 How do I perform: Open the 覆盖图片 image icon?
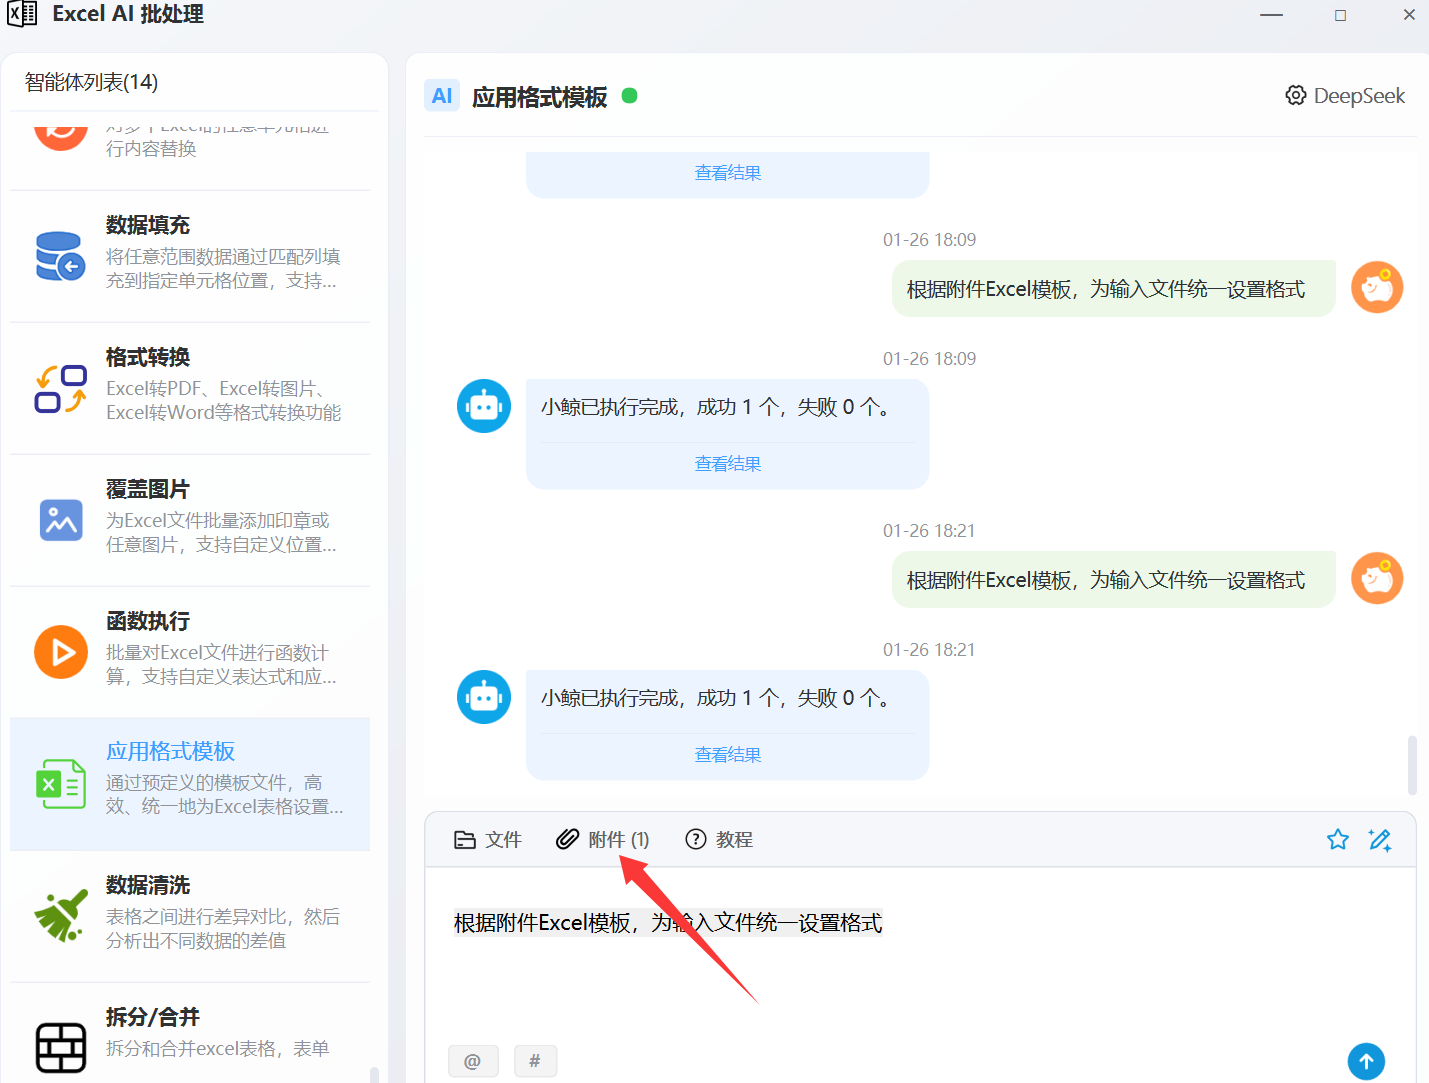tap(61, 520)
